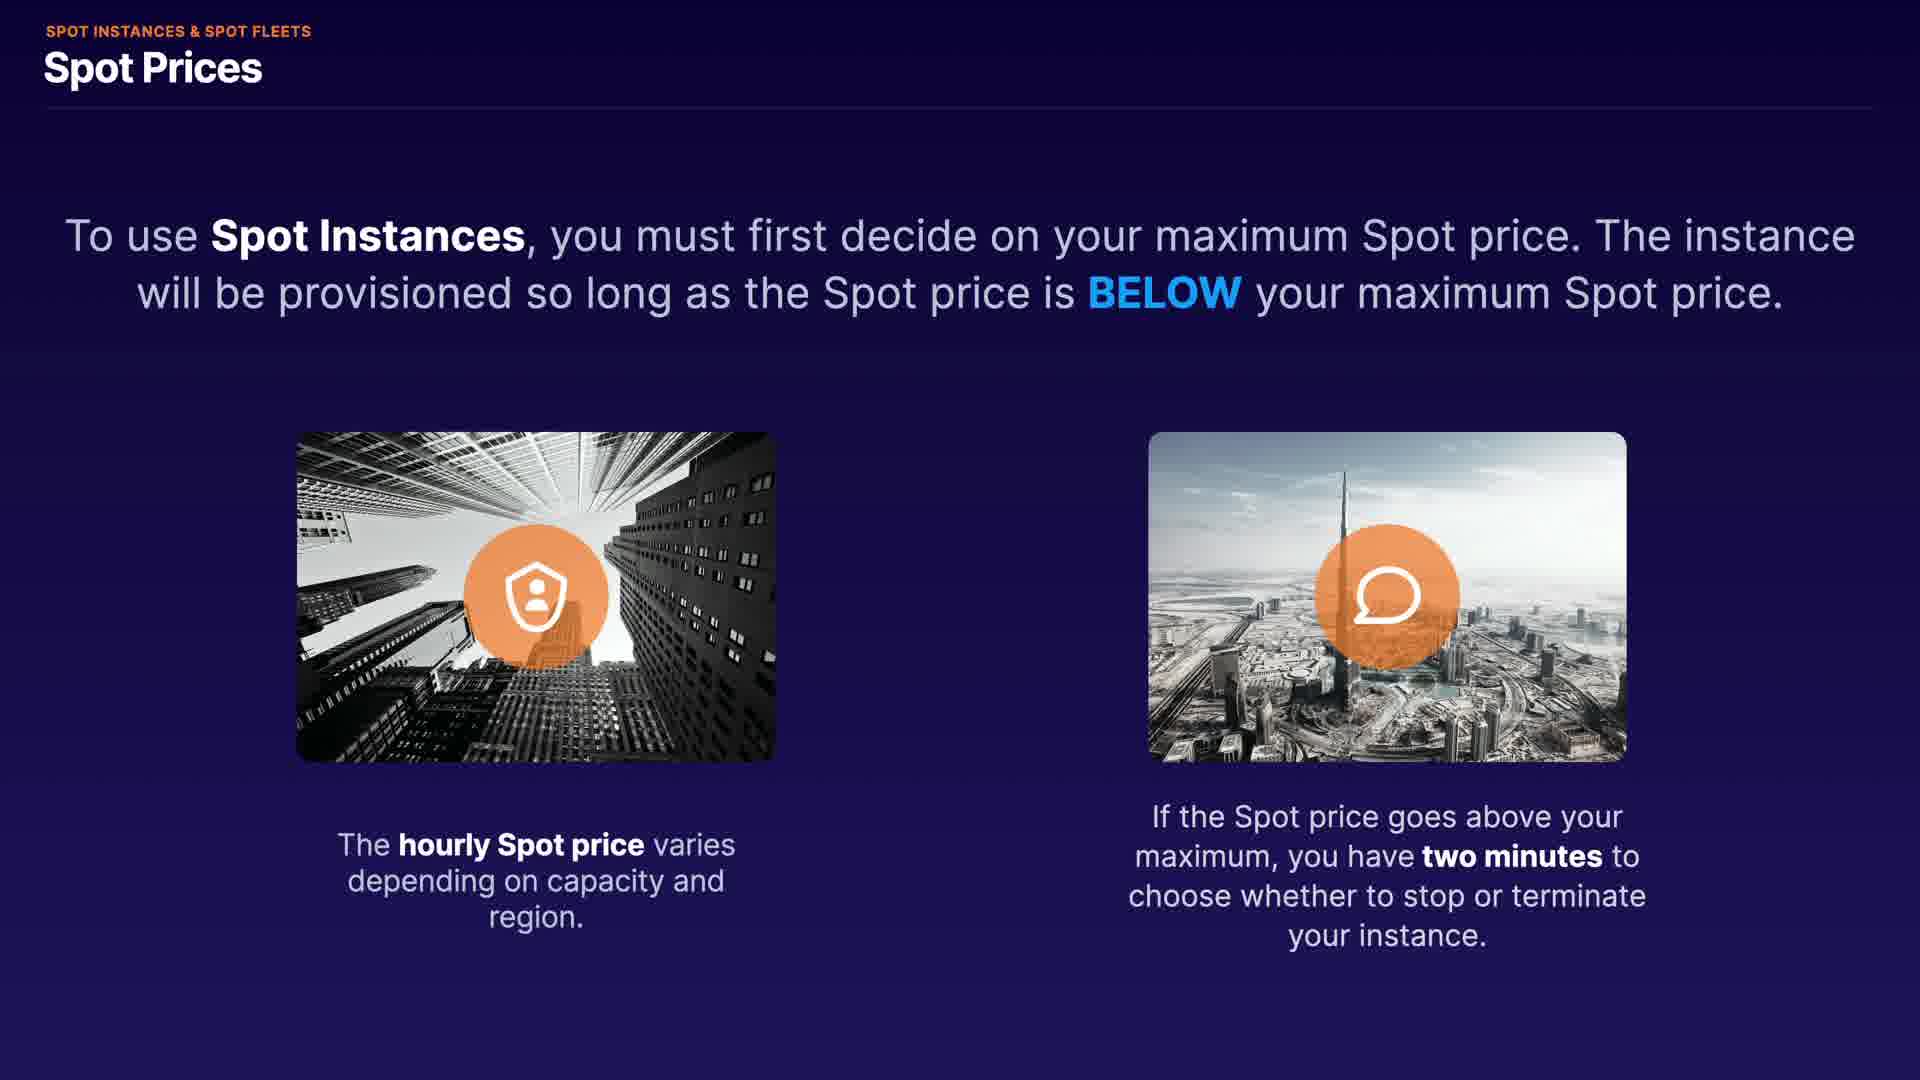Click the word "region." below left photo

pyautogui.click(x=536, y=917)
